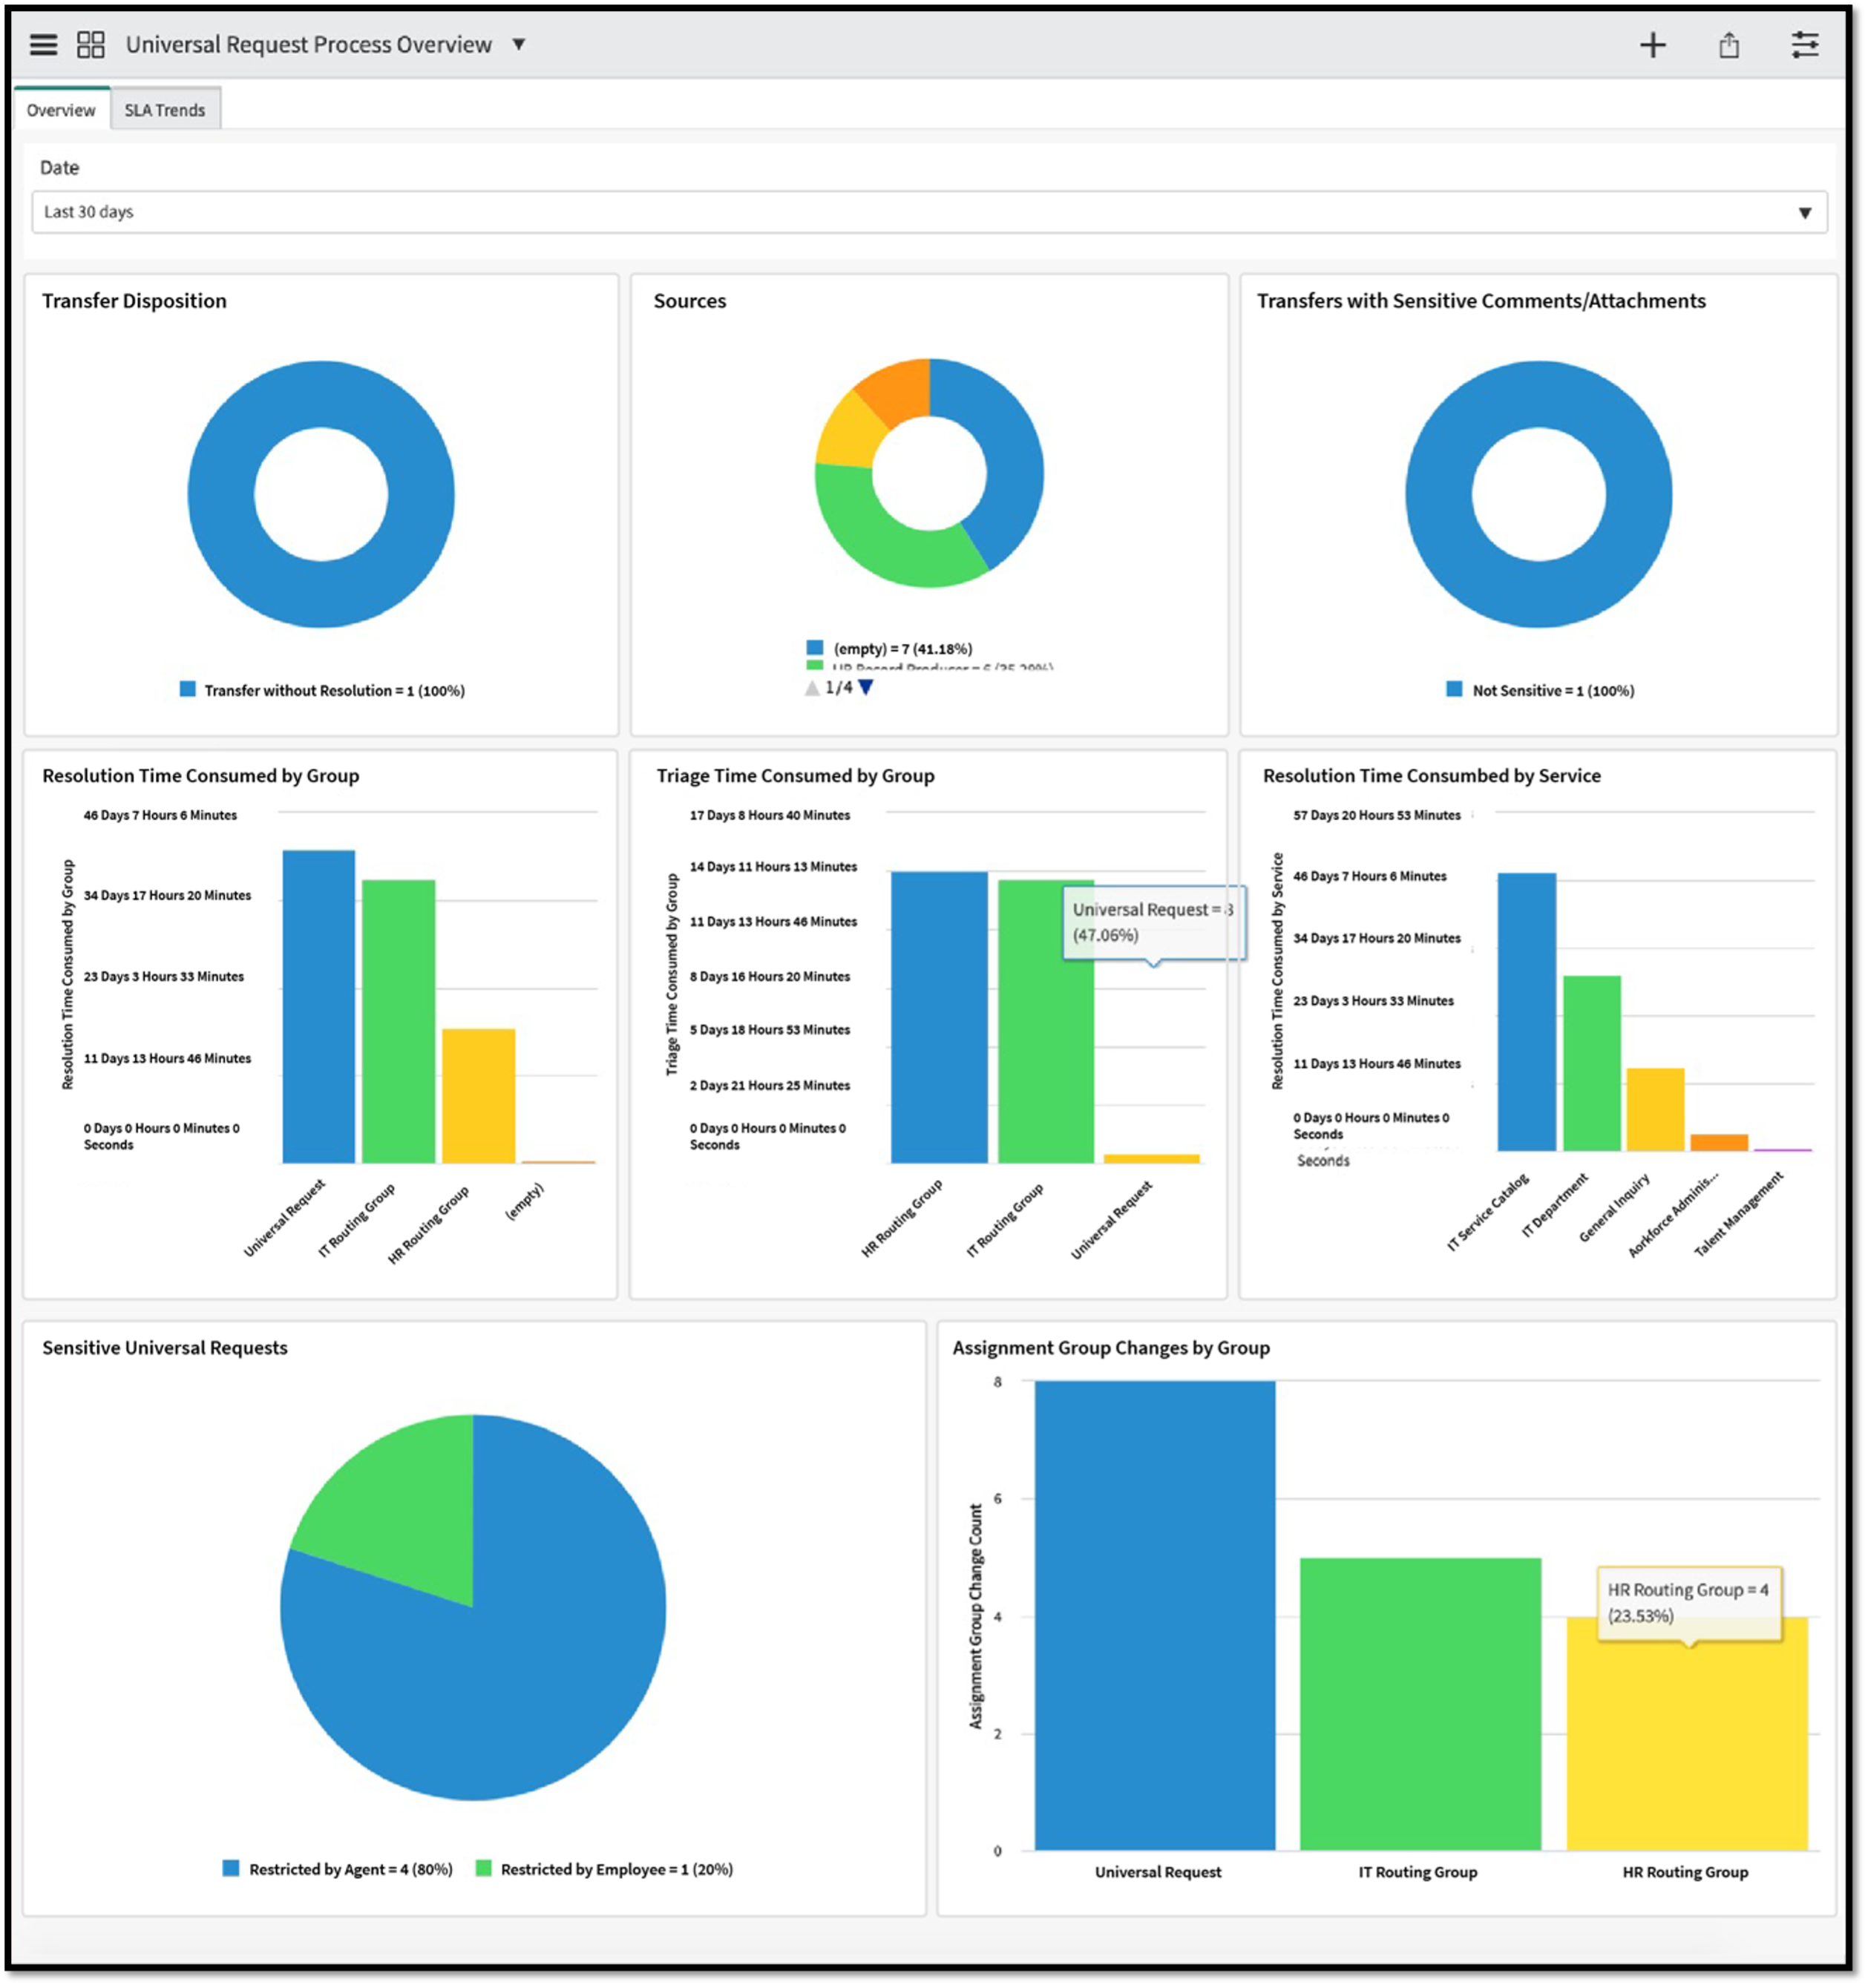Open the hamburger navigation menu
This screenshot has width=1868, height=1988.
(x=44, y=44)
